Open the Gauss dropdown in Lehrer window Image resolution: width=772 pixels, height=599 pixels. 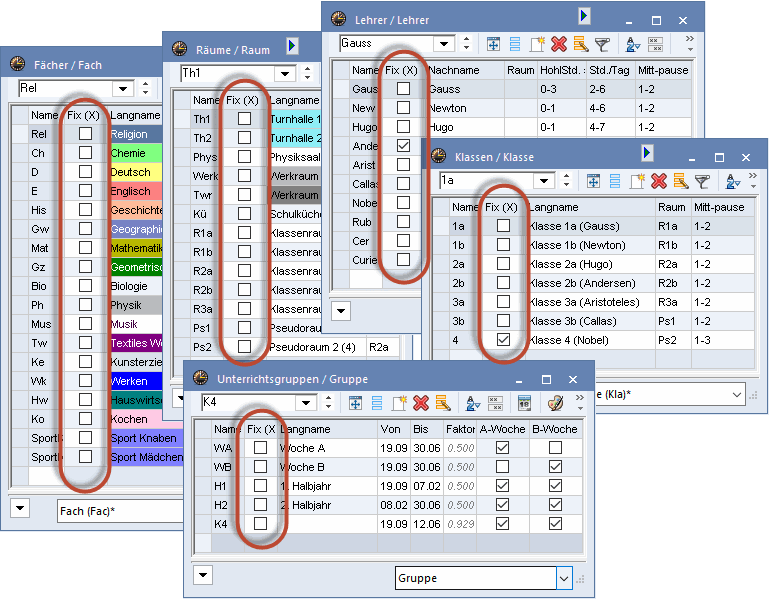(444, 44)
